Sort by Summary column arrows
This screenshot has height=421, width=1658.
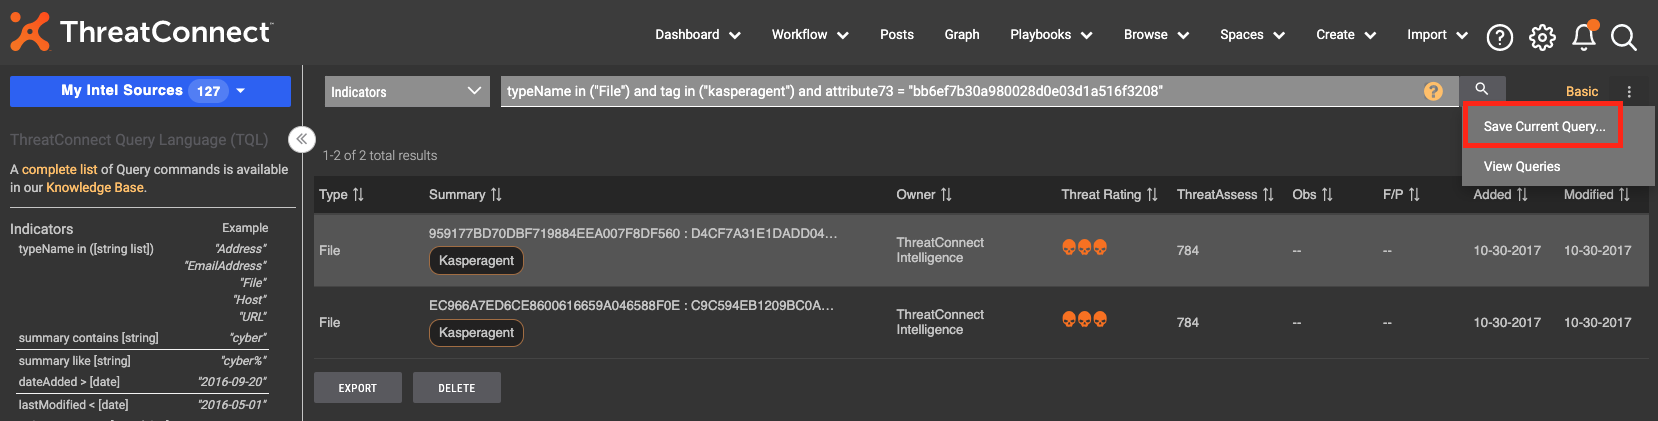pos(496,195)
